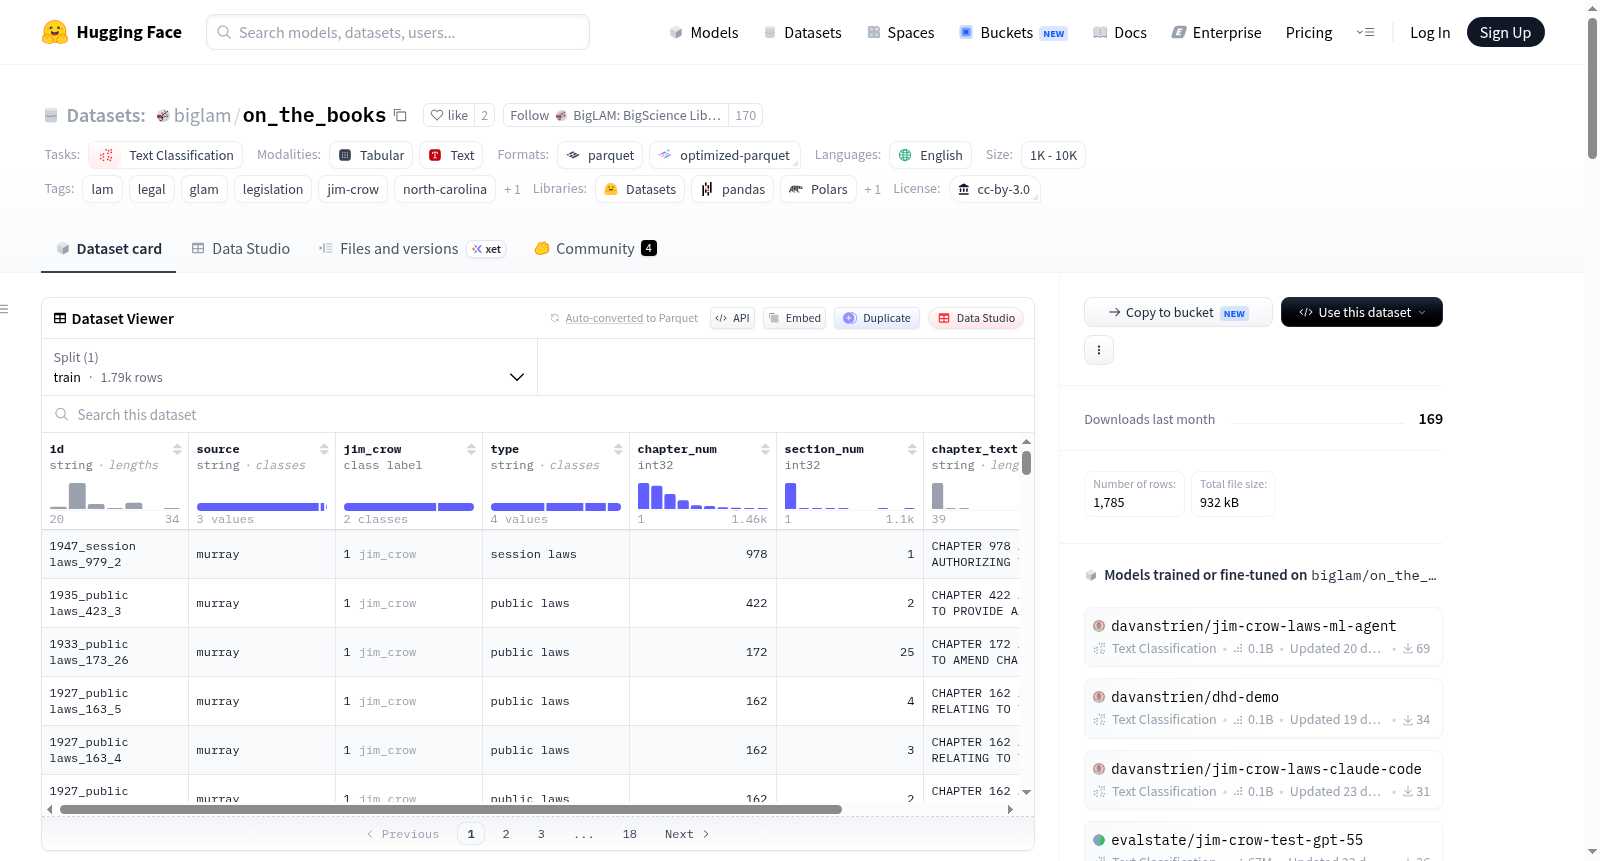This screenshot has width=1600, height=861.
Task: Follow BigLAM: BigScience Libraries organization
Action: click(x=616, y=115)
